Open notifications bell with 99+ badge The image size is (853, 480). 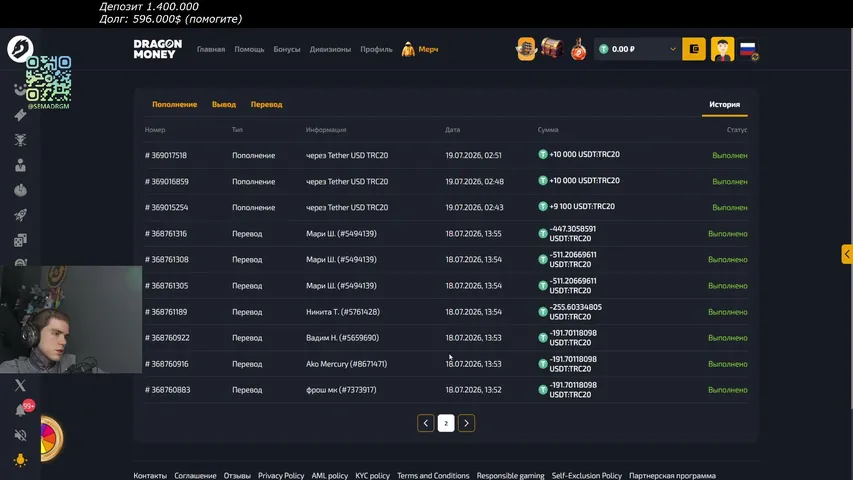pyautogui.click(x=22, y=409)
